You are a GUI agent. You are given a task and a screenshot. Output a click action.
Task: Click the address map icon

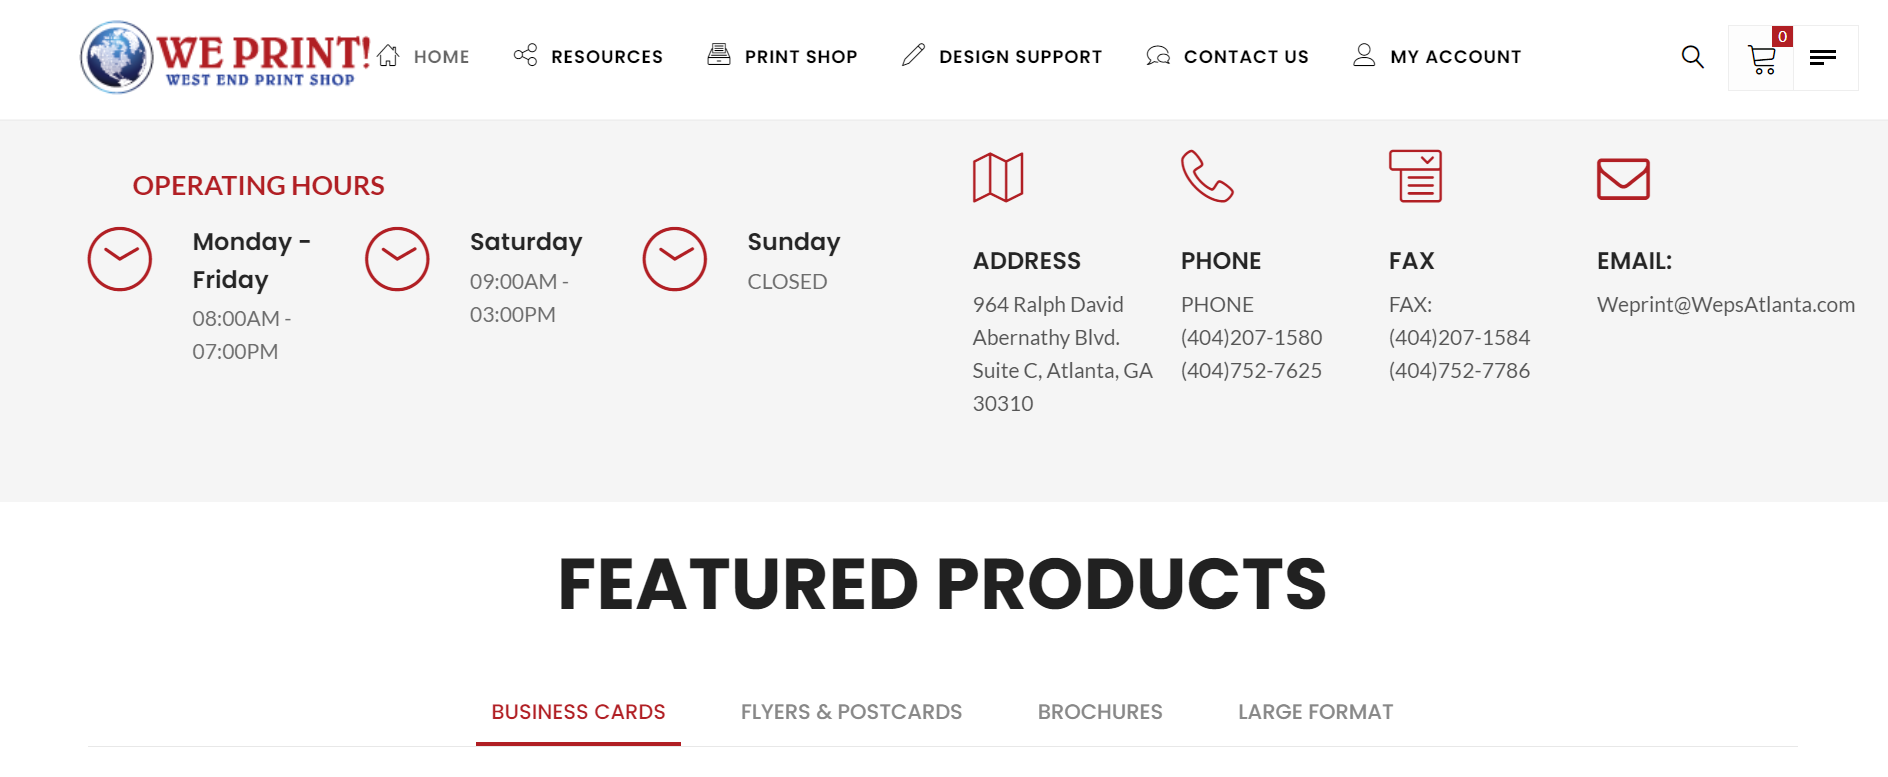point(998,178)
